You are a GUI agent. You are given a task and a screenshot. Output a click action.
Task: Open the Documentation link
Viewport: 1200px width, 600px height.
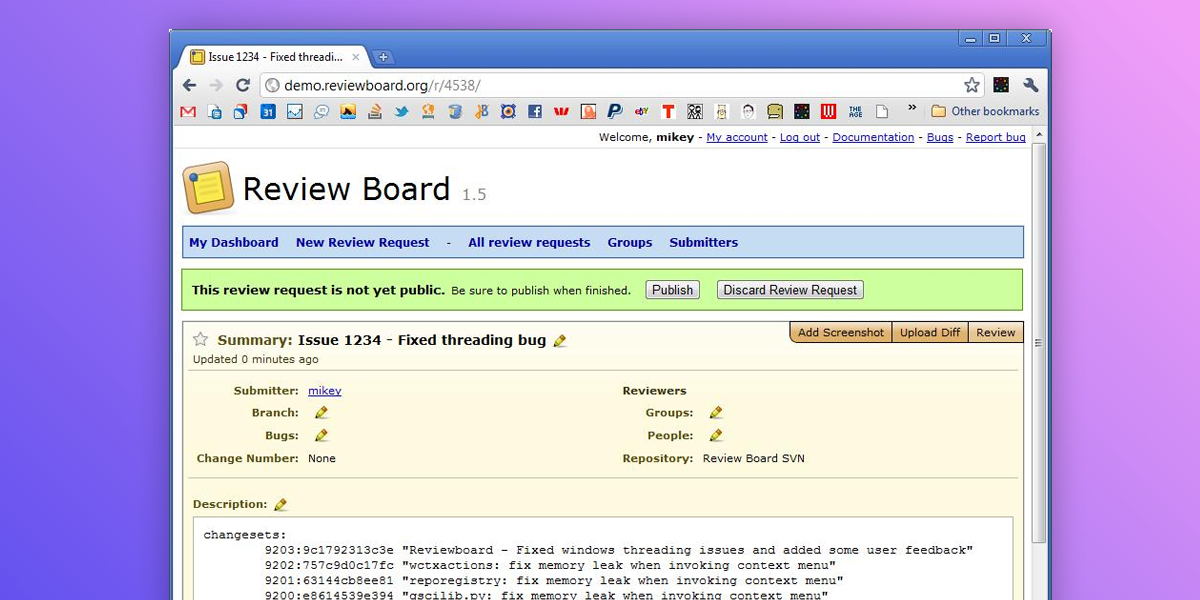pyautogui.click(x=873, y=138)
